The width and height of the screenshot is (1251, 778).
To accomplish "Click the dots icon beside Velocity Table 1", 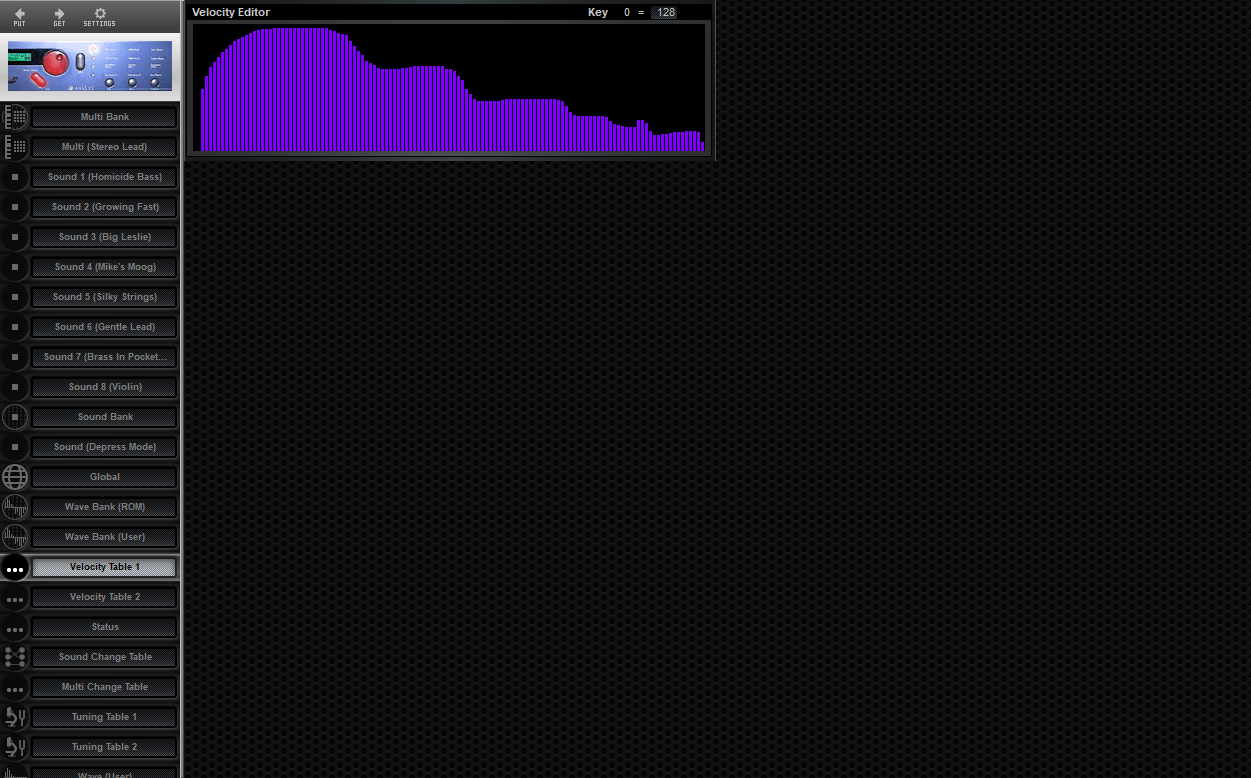I will click(15, 567).
